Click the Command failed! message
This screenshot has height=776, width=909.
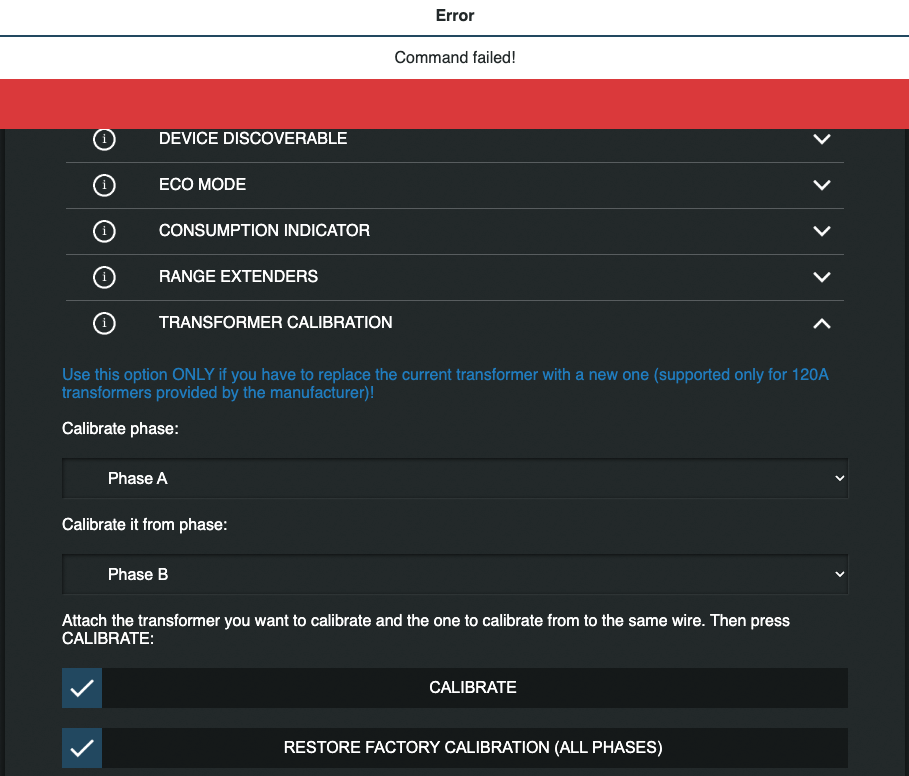point(455,57)
